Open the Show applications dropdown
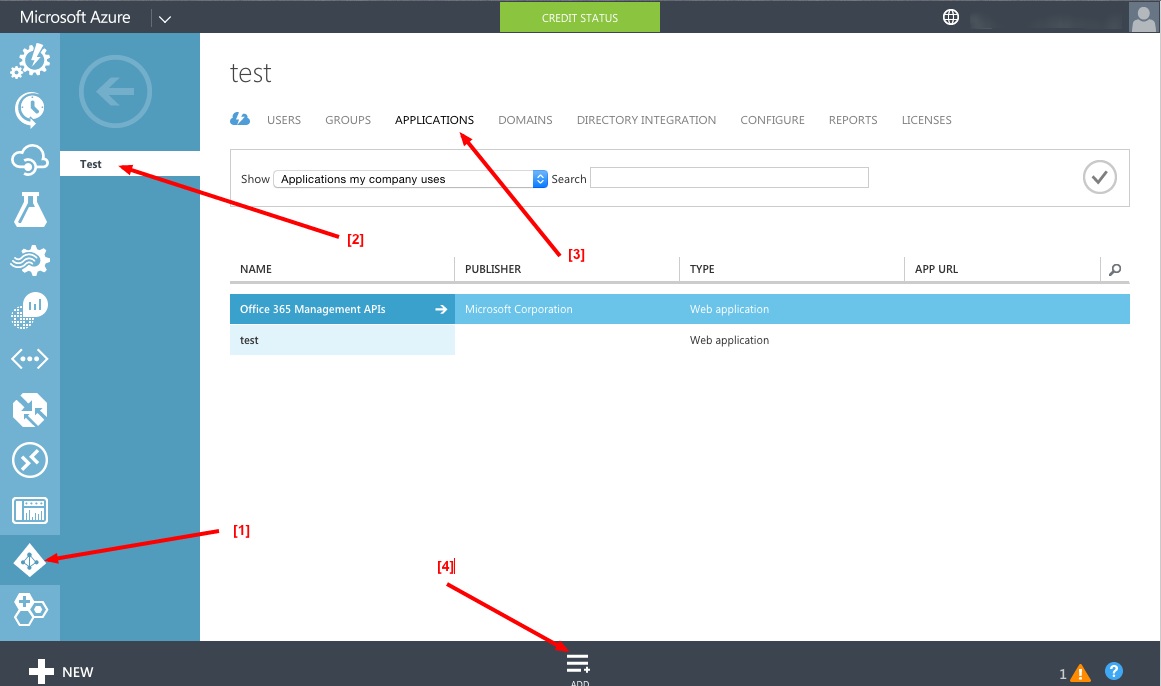Viewport: 1161px width, 686px height. point(411,179)
